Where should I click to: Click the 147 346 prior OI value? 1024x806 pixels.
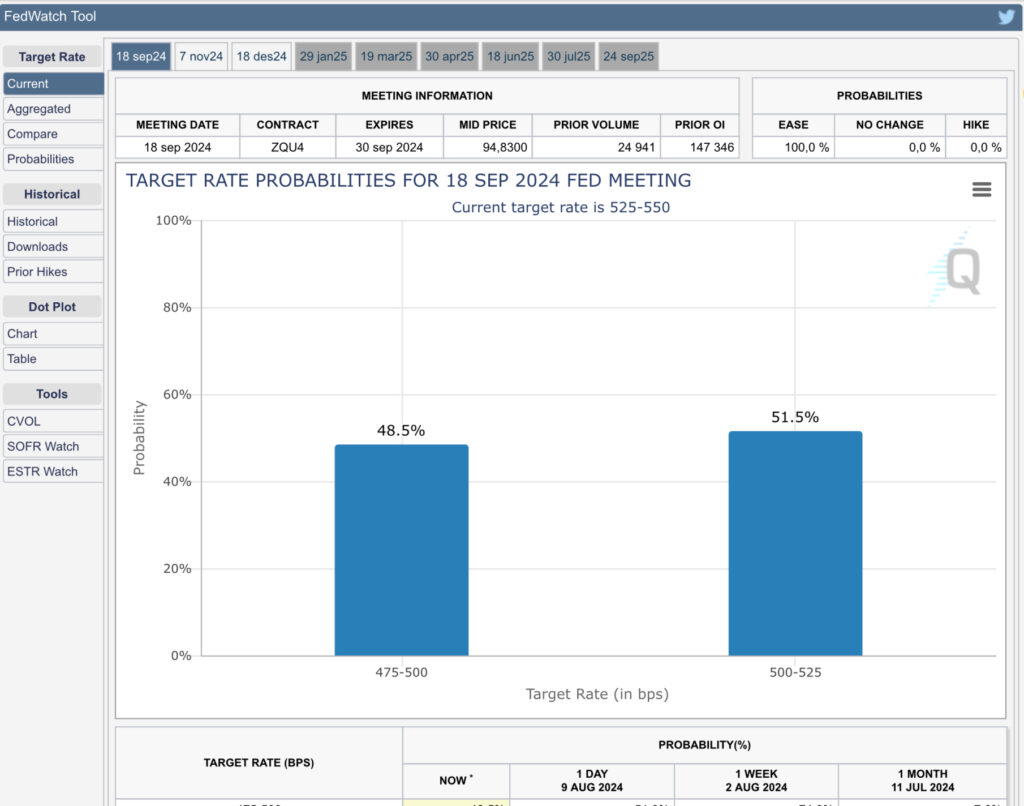[x=712, y=148]
